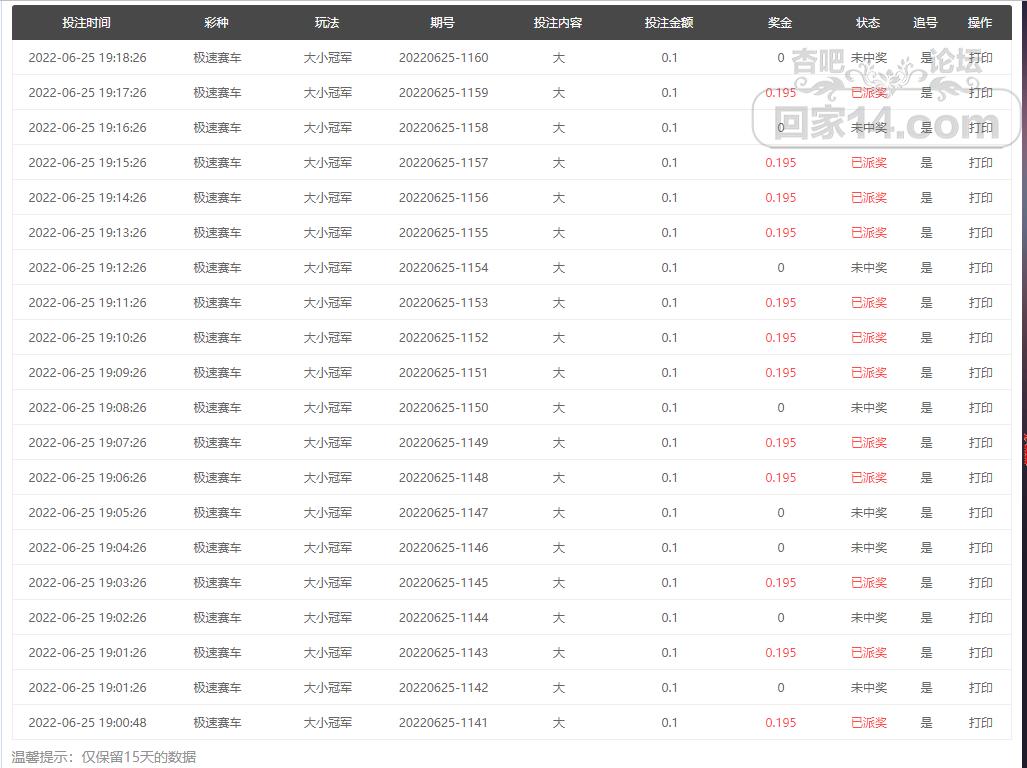Screen dimensions: 1027x768
Task: Click the 追号 column header
Action: point(925,23)
